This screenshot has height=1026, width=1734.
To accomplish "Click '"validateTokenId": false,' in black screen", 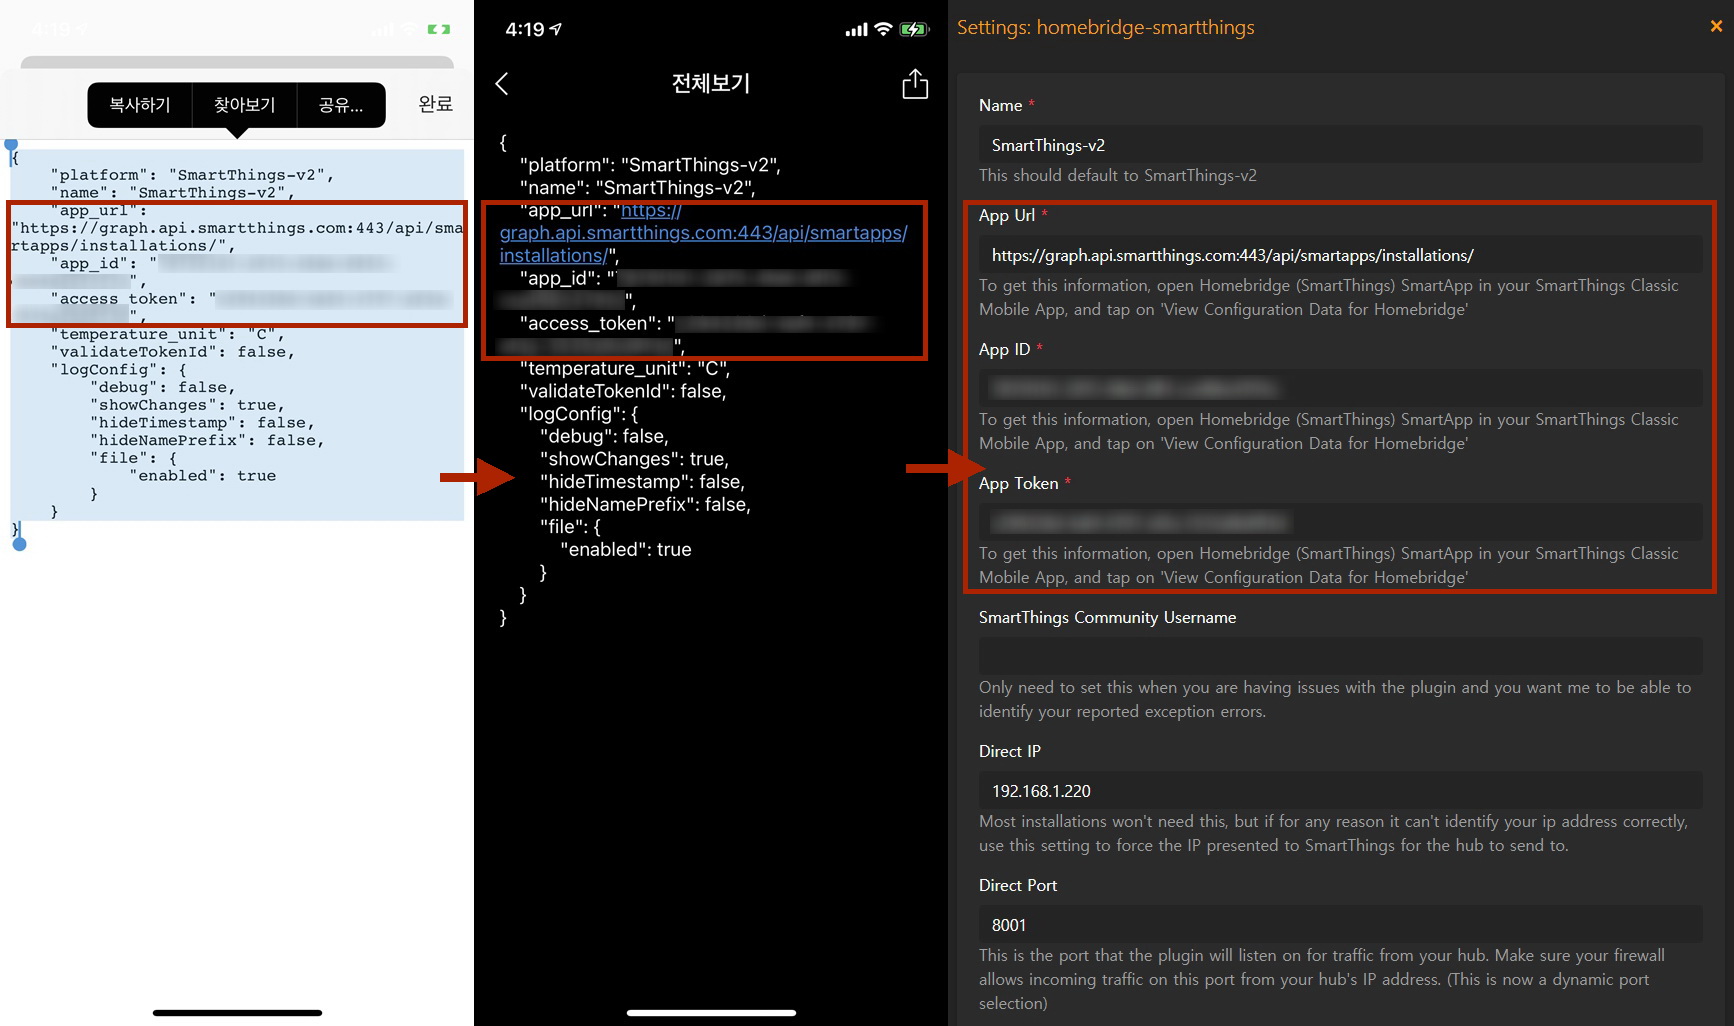I will 623,391.
